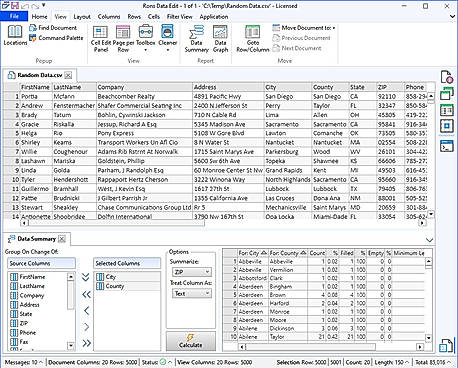This screenshot has width=458, height=368.
Task: Expand the Status indicator in status bar
Action: click(x=157, y=362)
